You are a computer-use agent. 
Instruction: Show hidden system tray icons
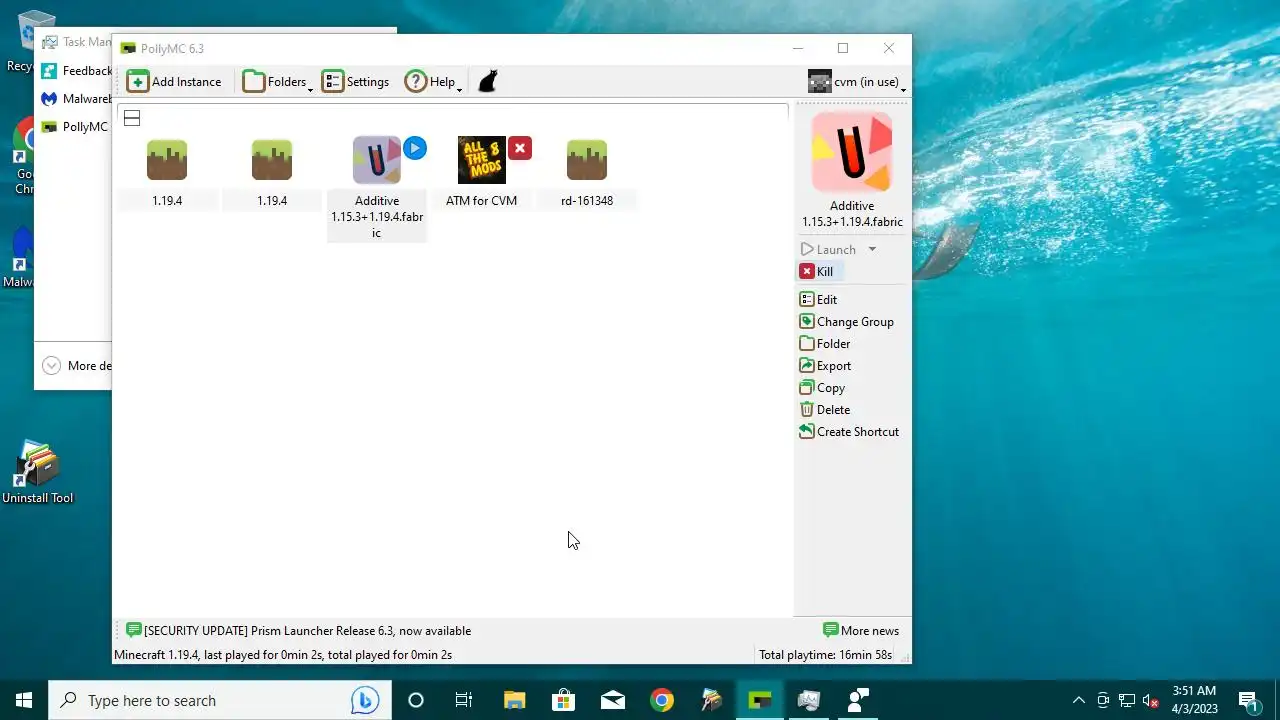(1078, 700)
